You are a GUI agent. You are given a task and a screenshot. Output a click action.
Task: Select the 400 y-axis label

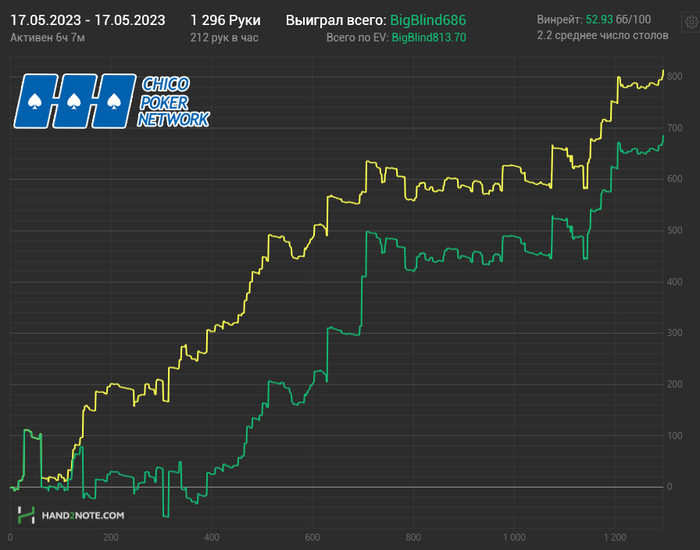coord(675,282)
